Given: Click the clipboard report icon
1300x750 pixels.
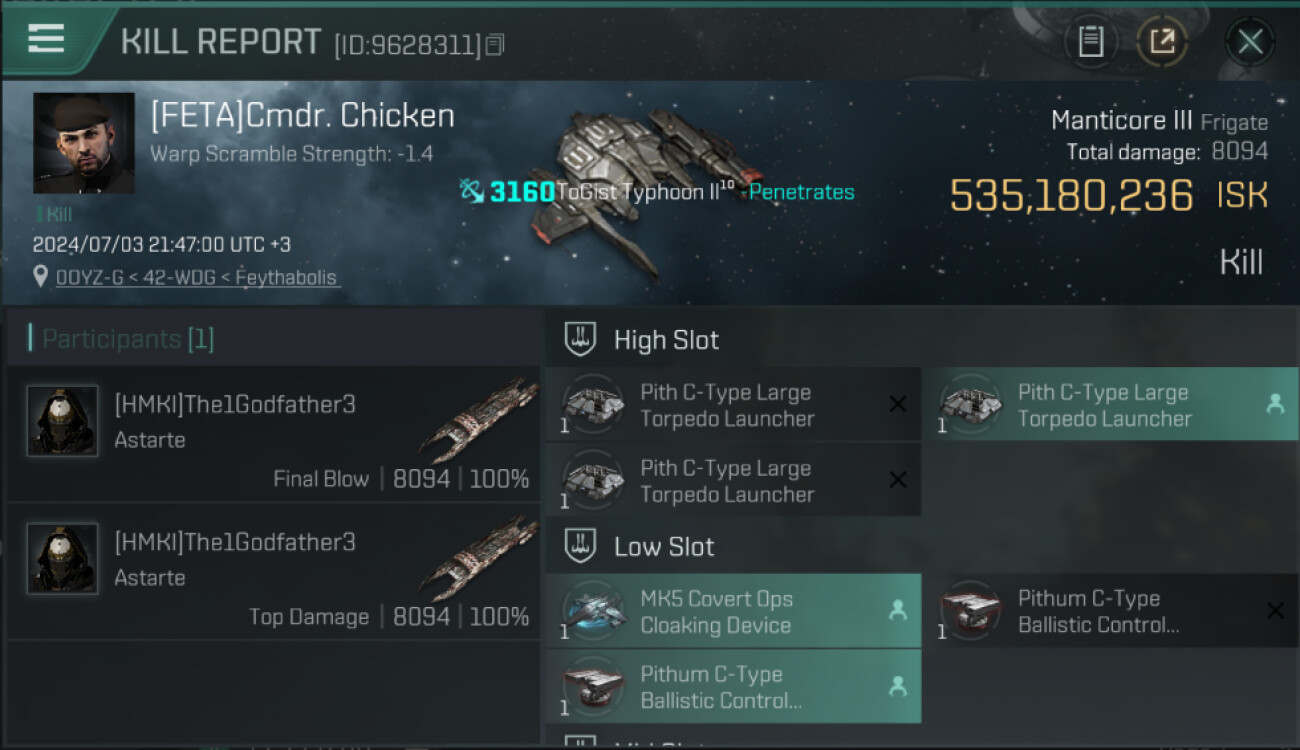Looking at the screenshot, I should pos(1090,42).
